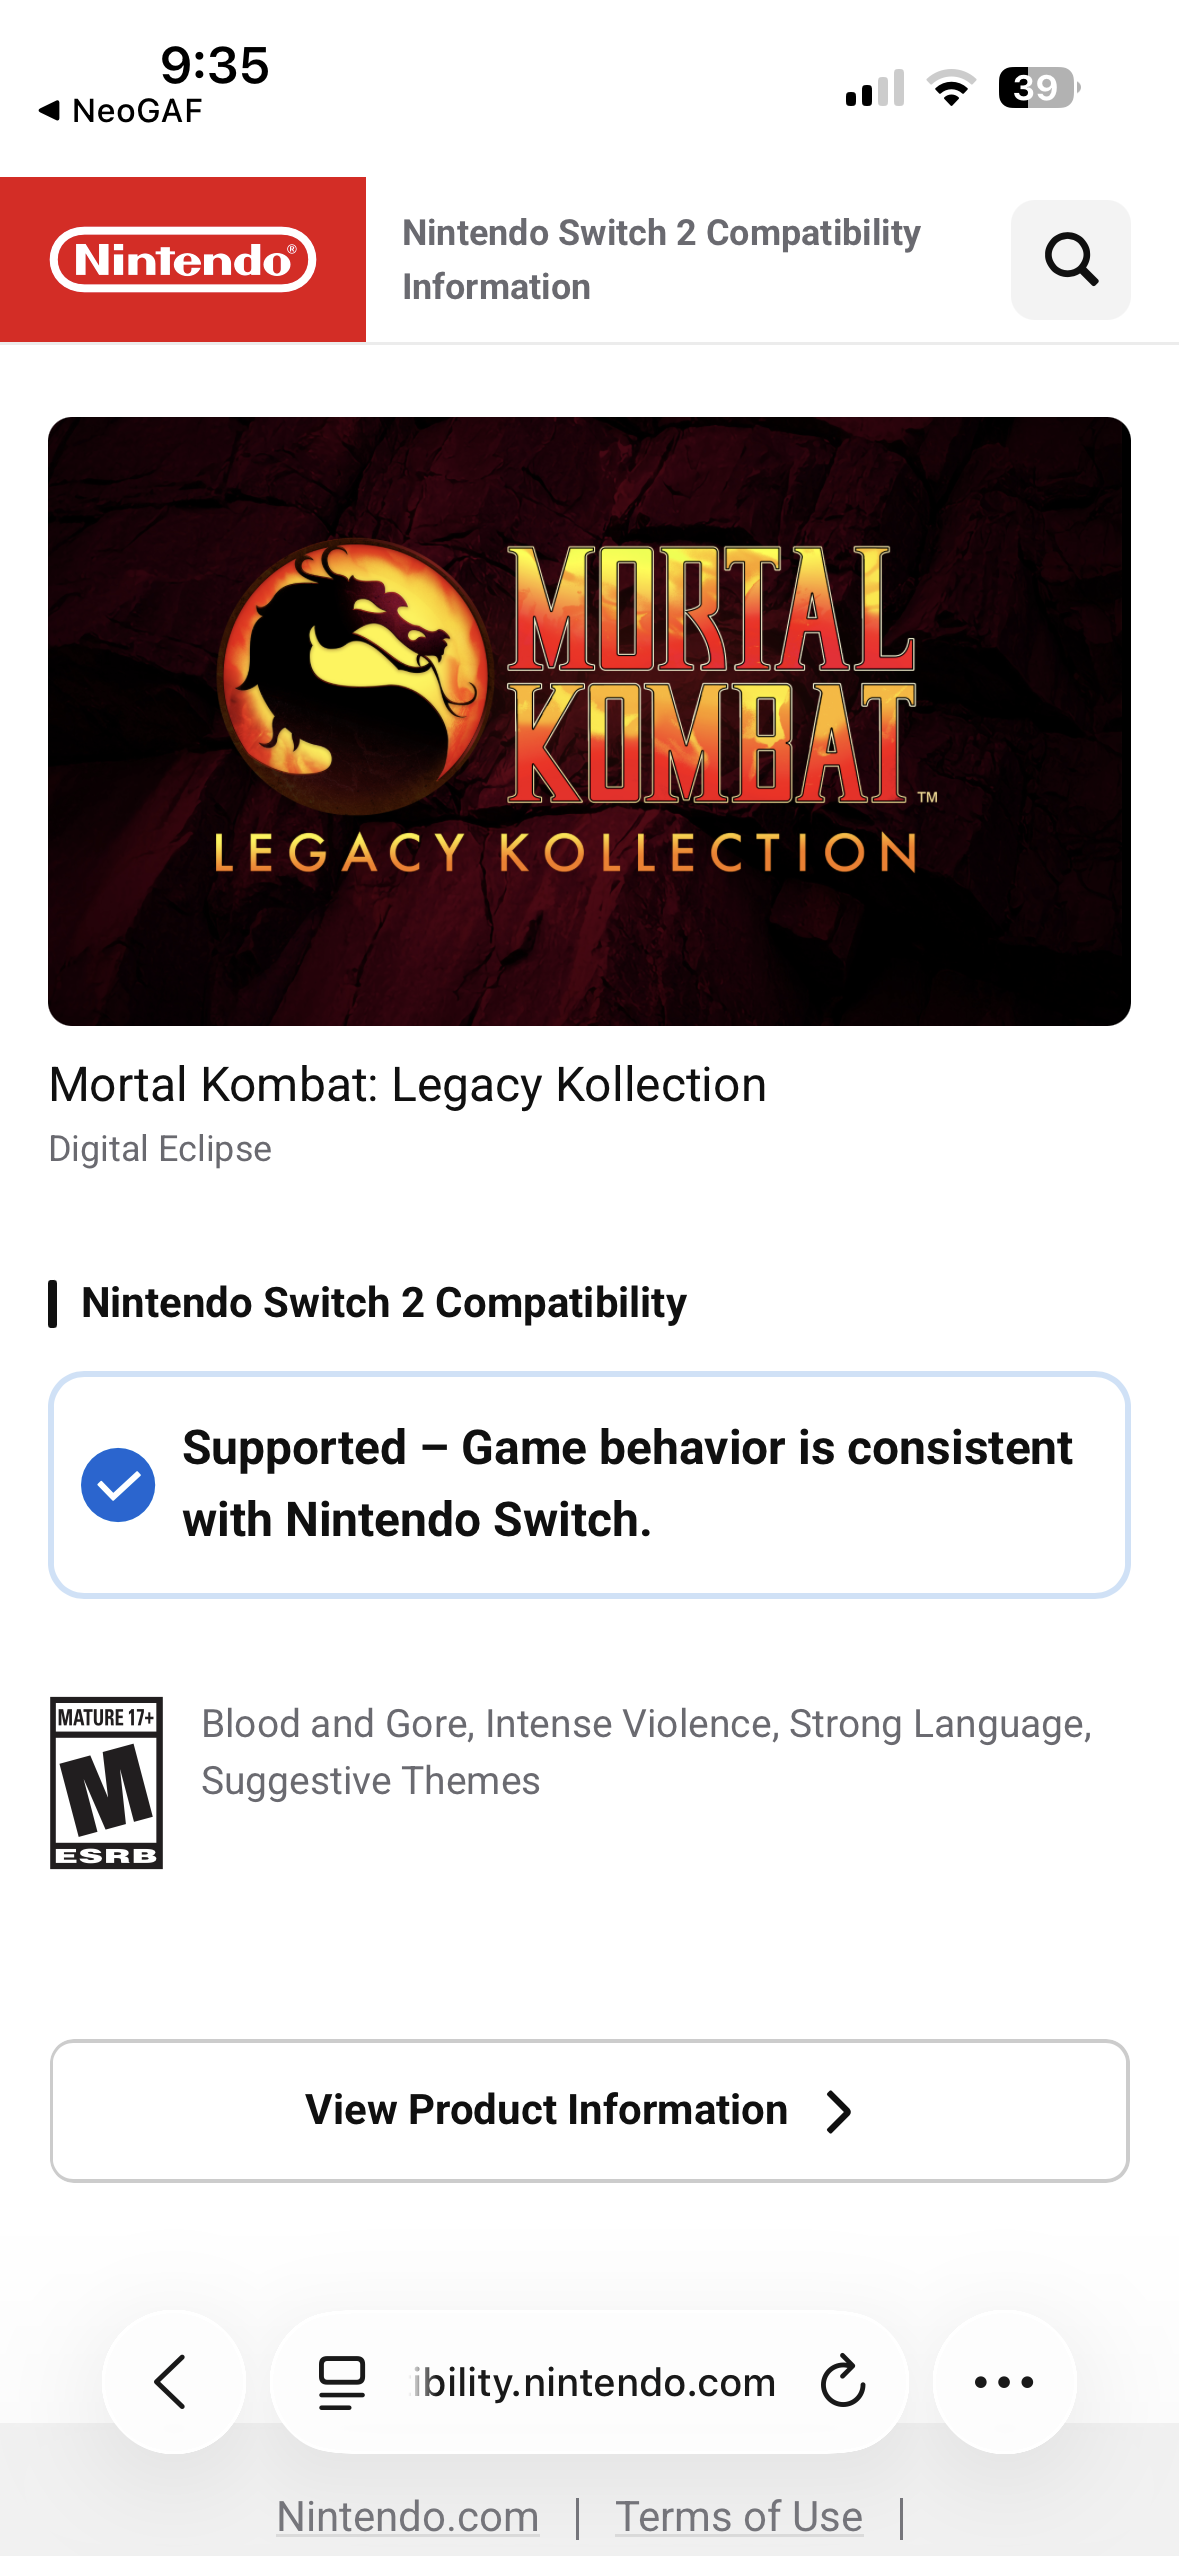This screenshot has height=2556, width=1179.
Task: Tap the page reload icon
Action: tap(842, 2381)
